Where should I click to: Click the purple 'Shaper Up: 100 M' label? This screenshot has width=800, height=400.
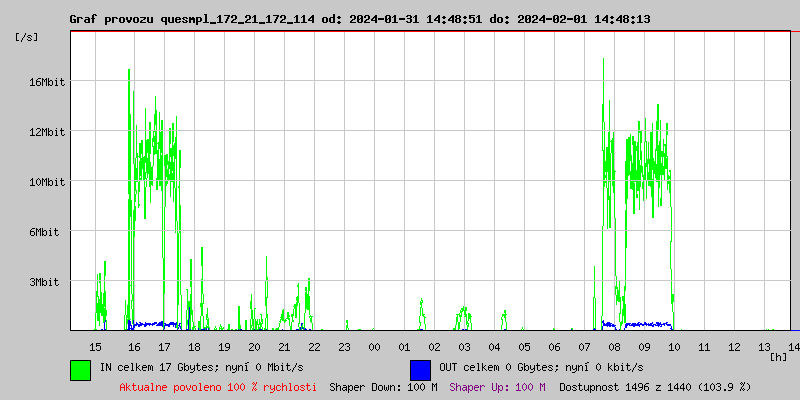pyautogui.click(x=497, y=386)
